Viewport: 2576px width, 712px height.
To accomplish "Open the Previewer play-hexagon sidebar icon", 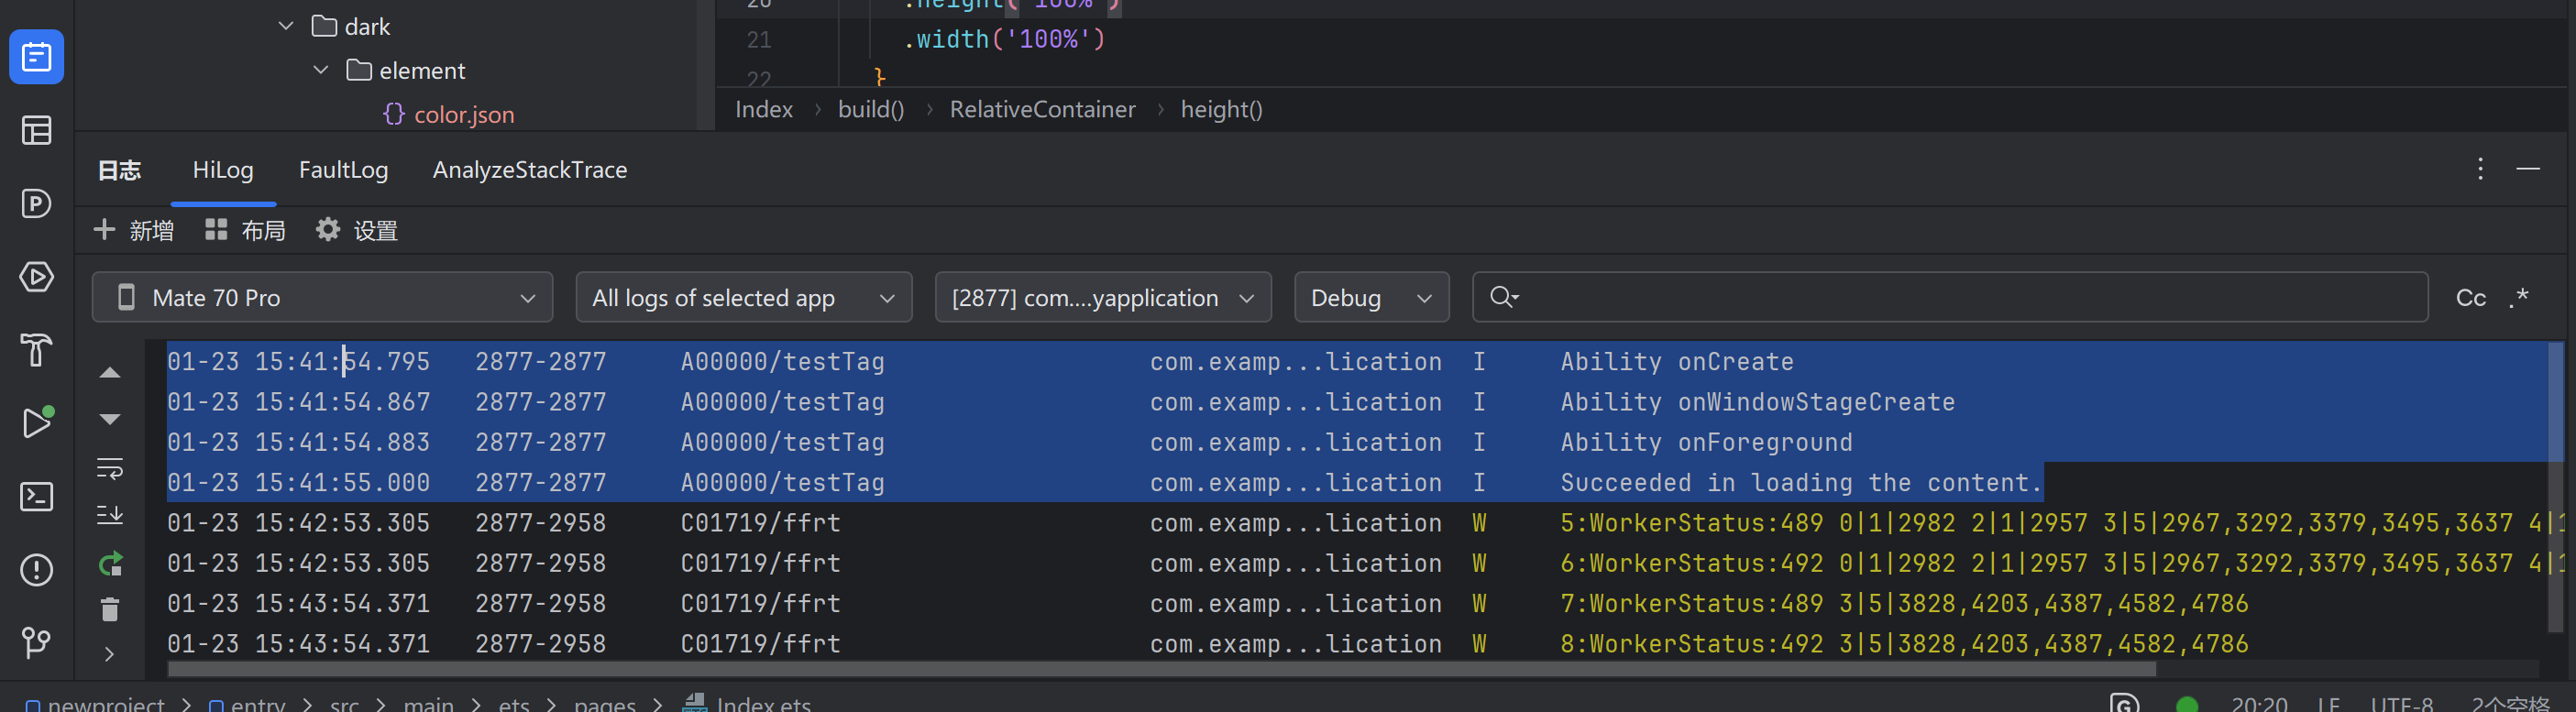I will coord(37,277).
